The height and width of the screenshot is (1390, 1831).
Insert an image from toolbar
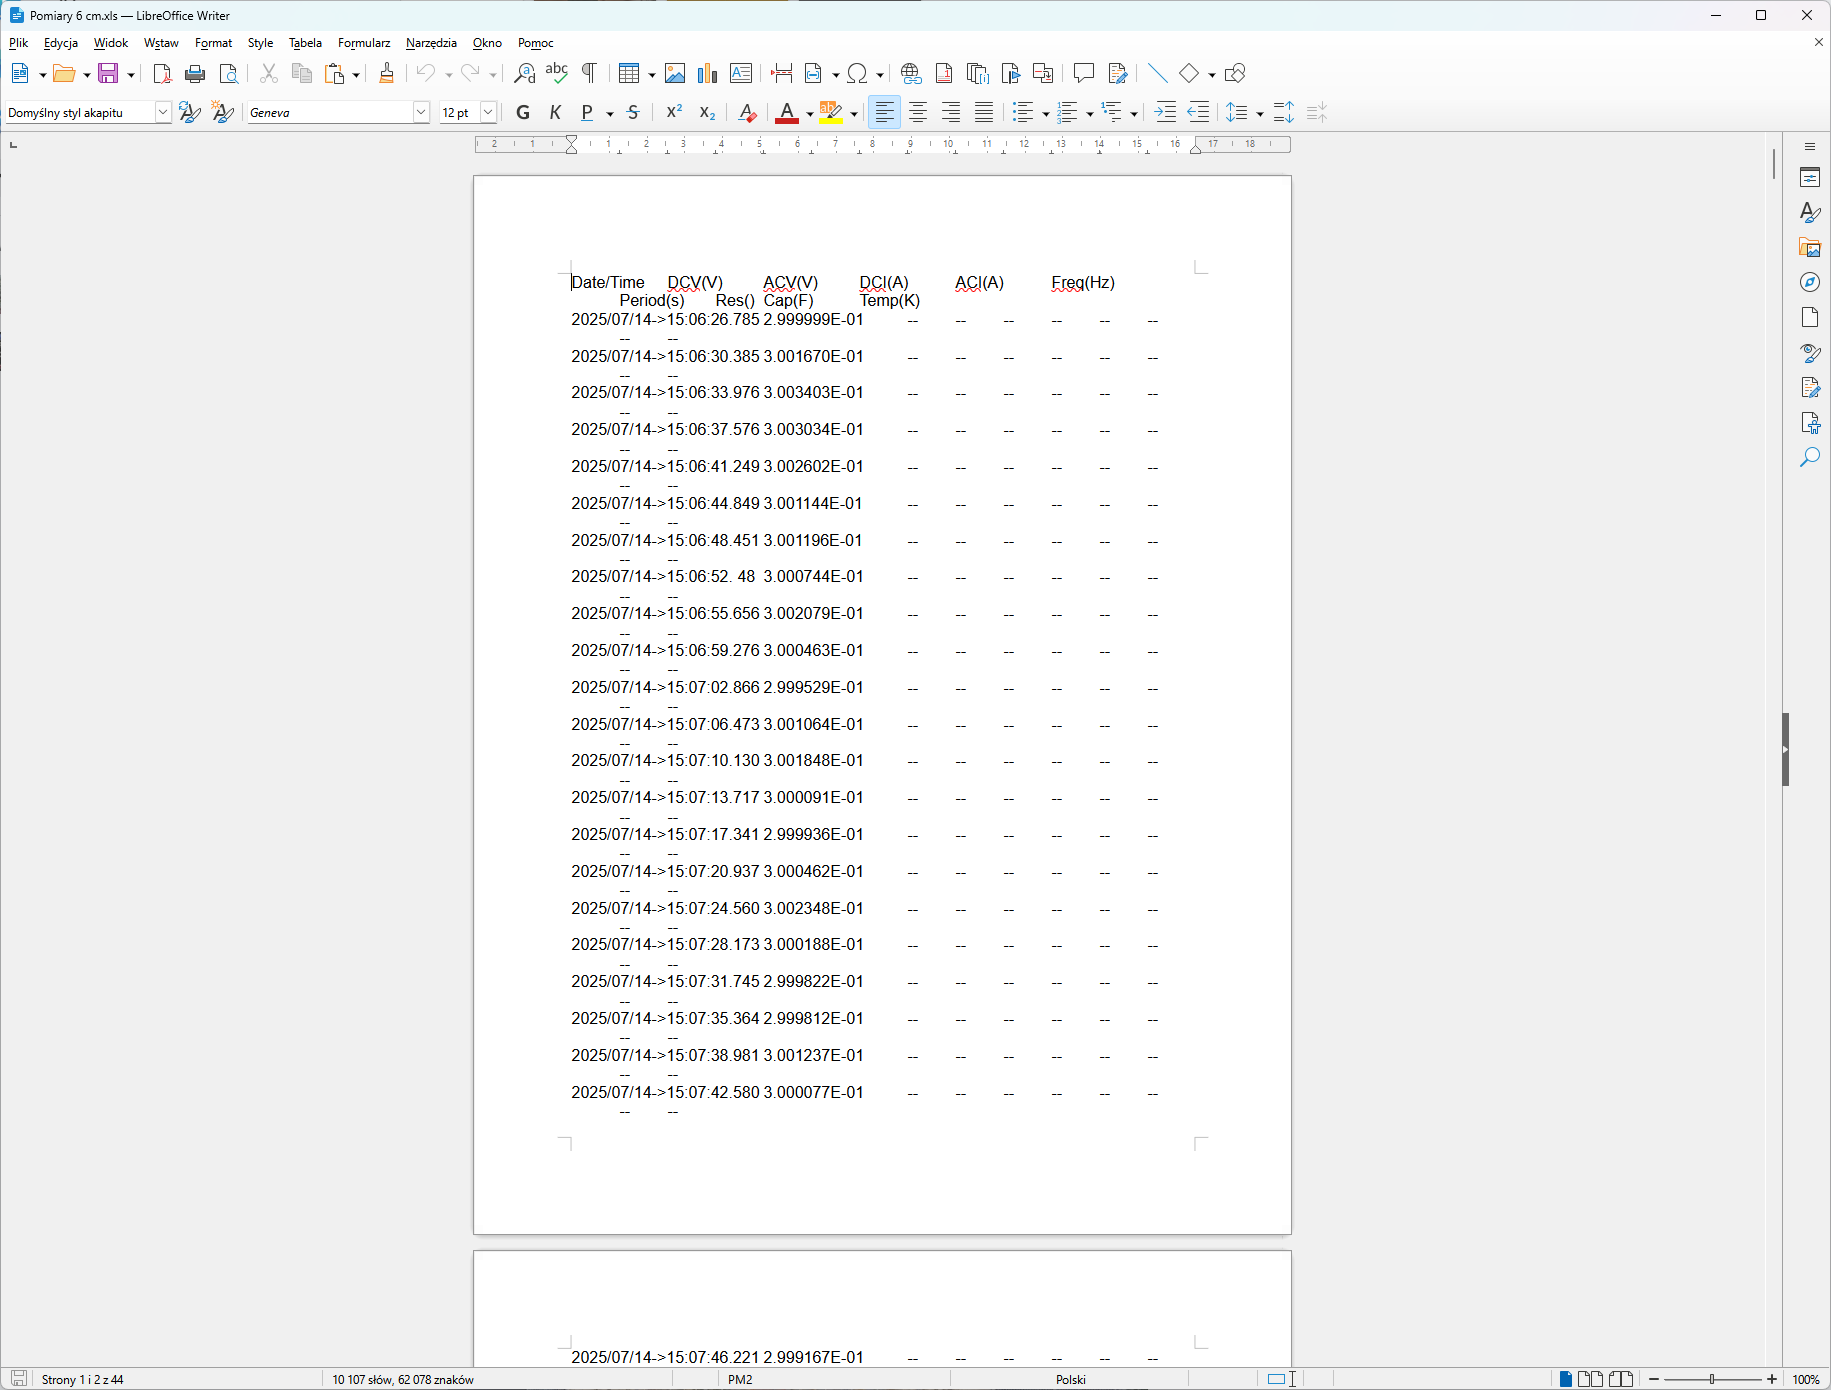(675, 73)
